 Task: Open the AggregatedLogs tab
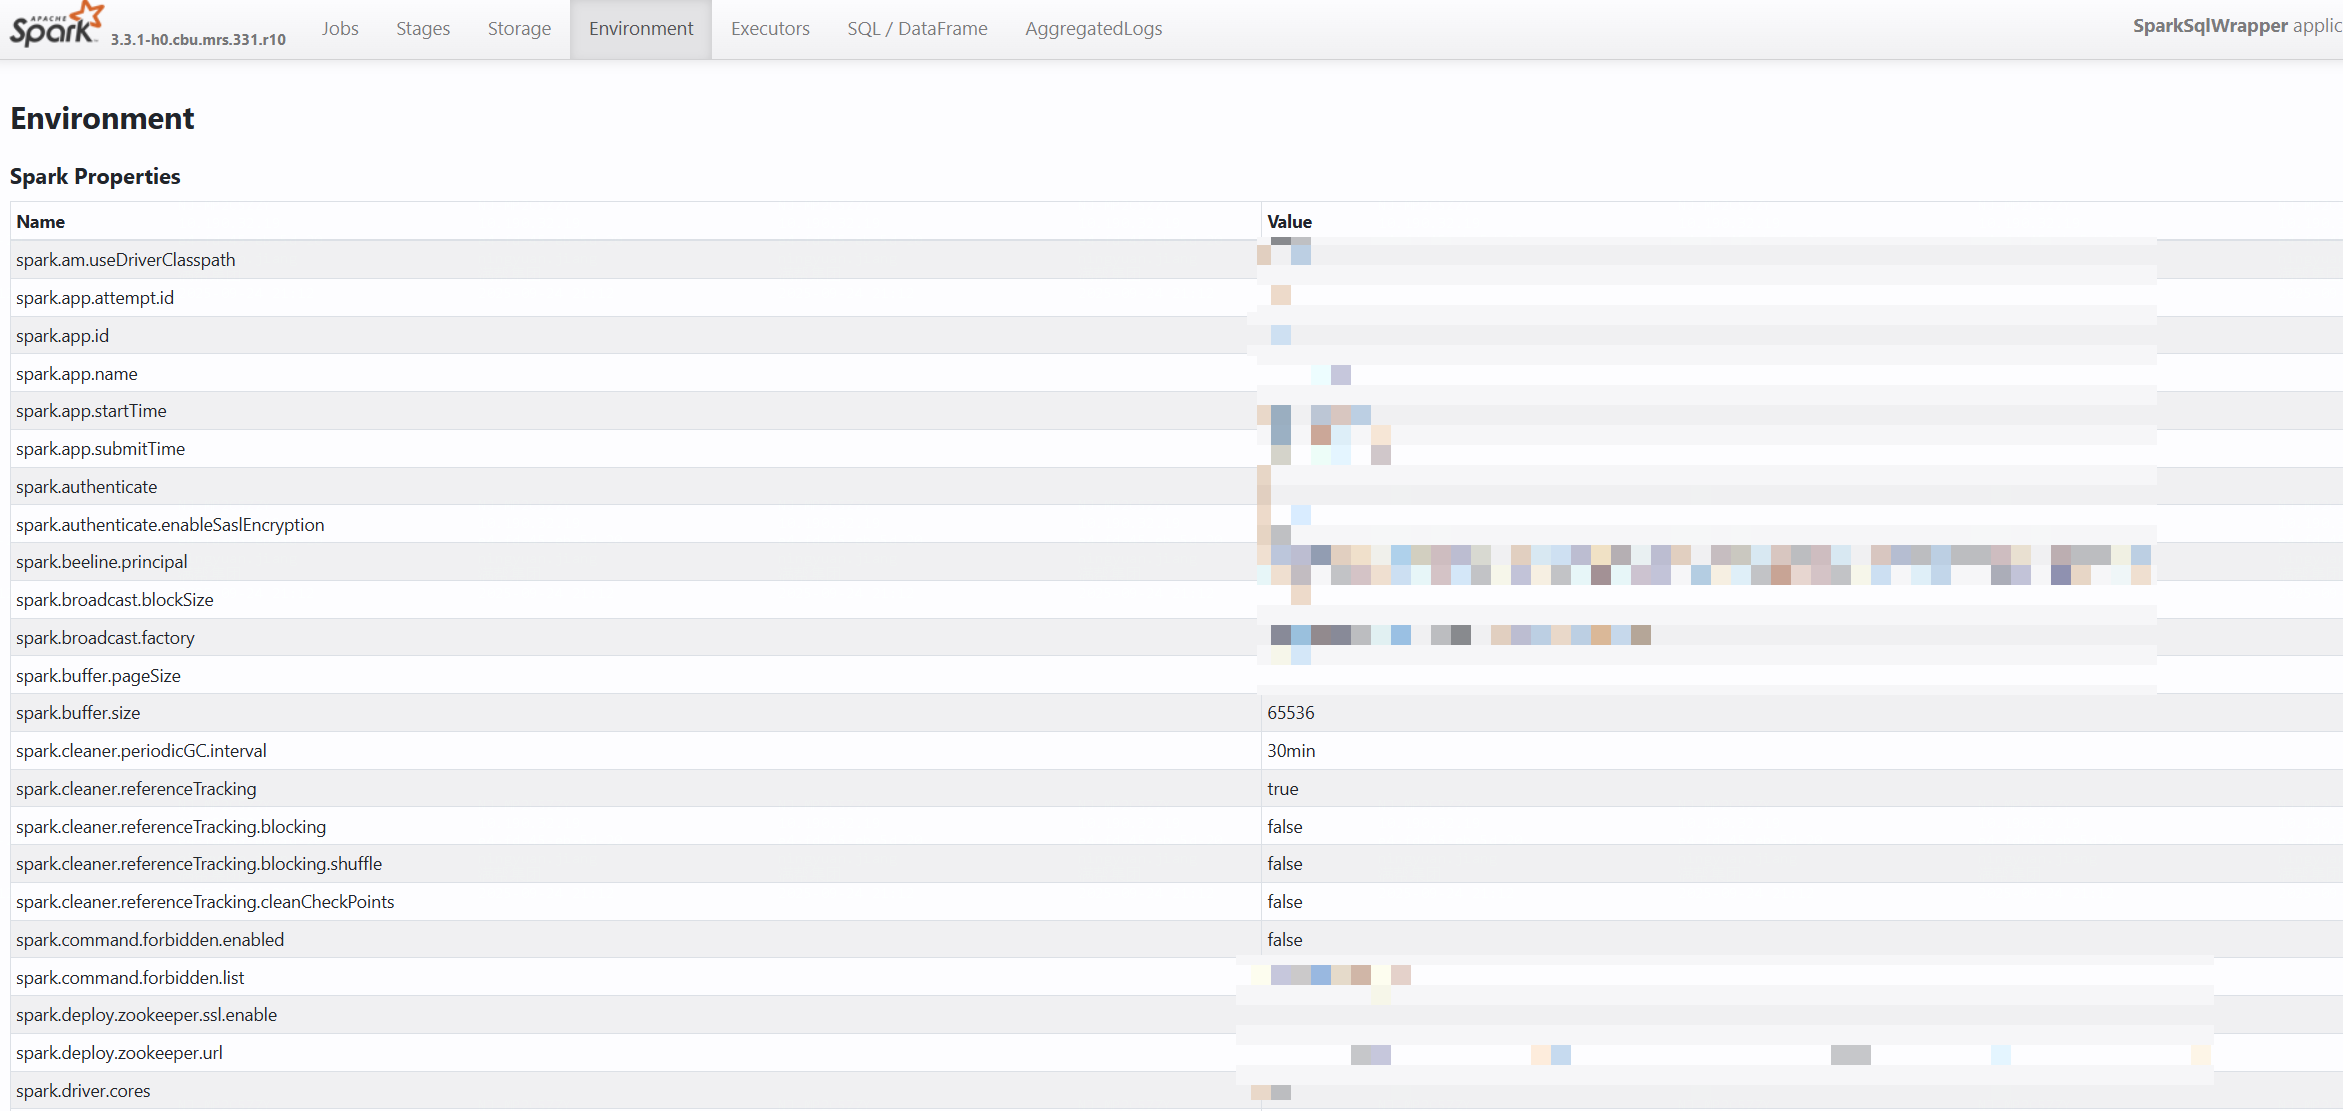pos(1093,29)
